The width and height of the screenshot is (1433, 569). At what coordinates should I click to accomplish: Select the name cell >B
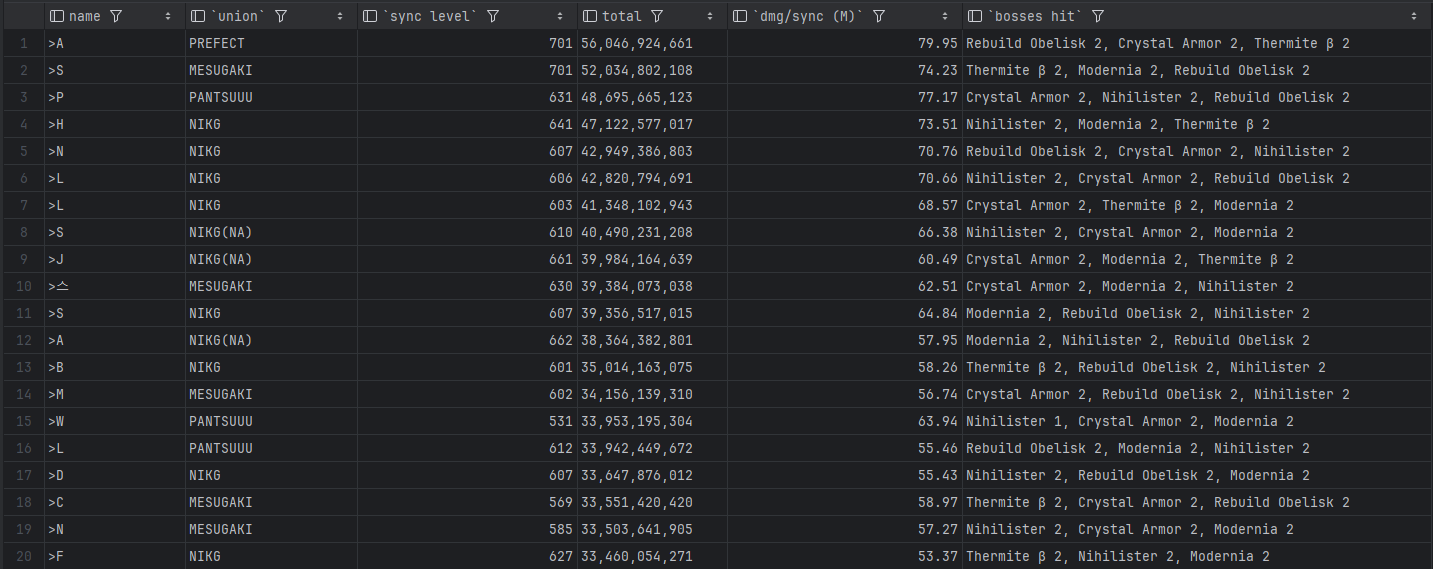(115, 368)
